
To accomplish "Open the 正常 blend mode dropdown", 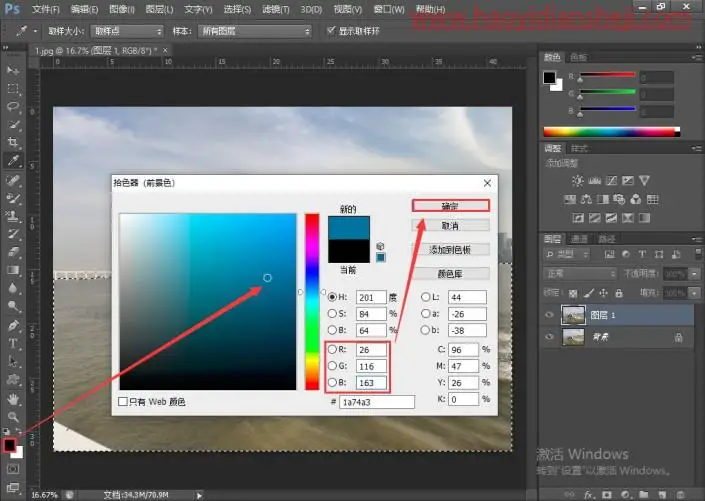I will coord(580,273).
